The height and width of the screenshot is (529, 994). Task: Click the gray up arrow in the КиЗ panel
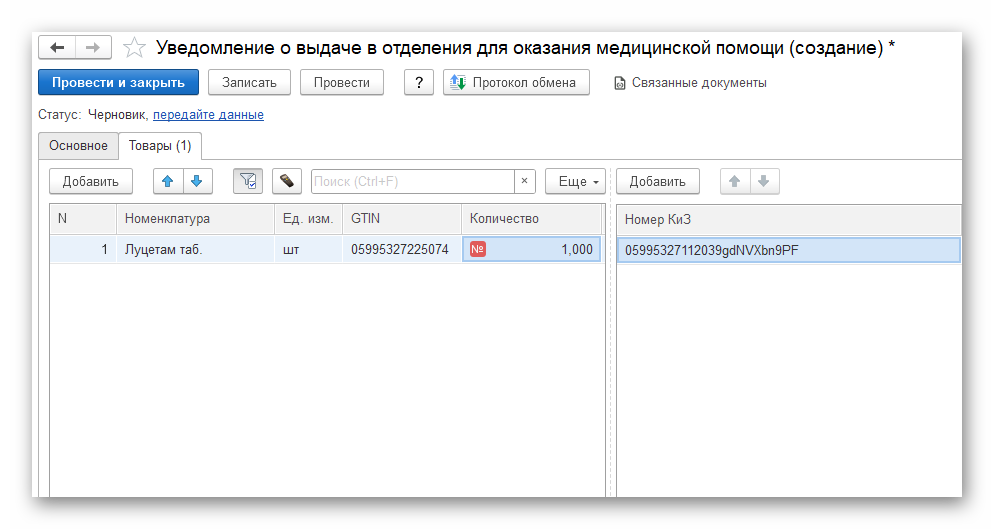(x=735, y=181)
